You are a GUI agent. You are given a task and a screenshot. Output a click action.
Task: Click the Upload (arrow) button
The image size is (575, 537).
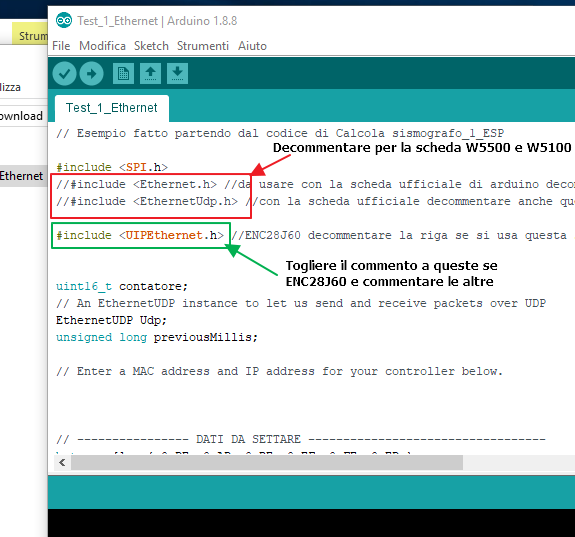click(91, 74)
